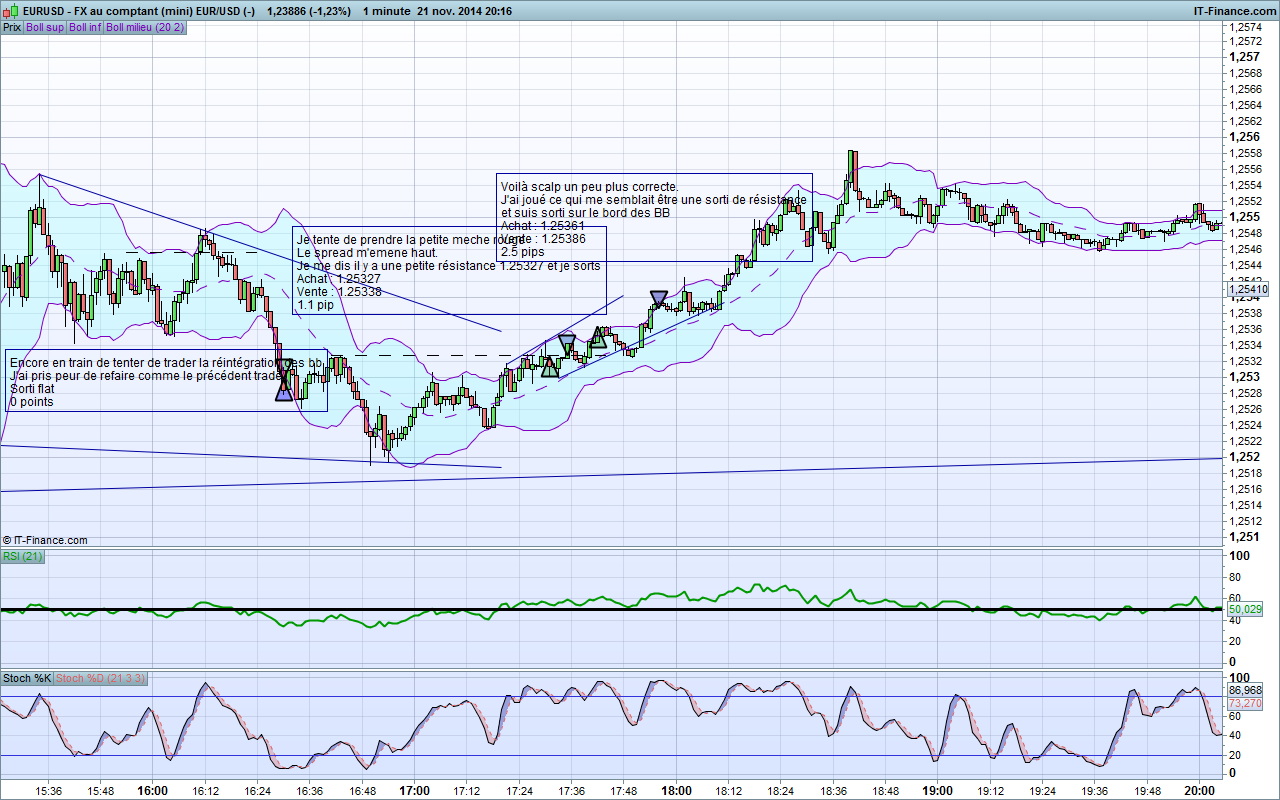1280x800 pixels.
Task: Click the 21 nov. 2014 20:16 timestamp
Action: pyautogui.click(x=465, y=11)
